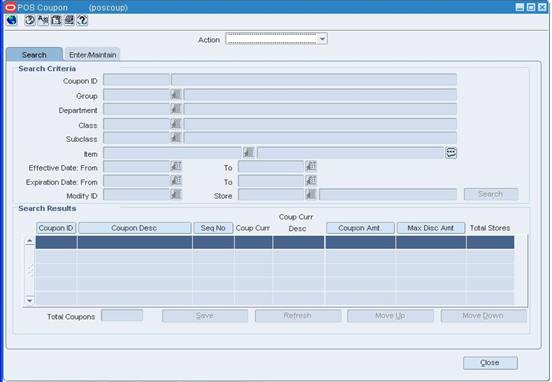The height and width of the screenshot is (382, 552).
Task: Open Effective Date To calendar icon
Action: pyautogui.click(x=310, y=166)
